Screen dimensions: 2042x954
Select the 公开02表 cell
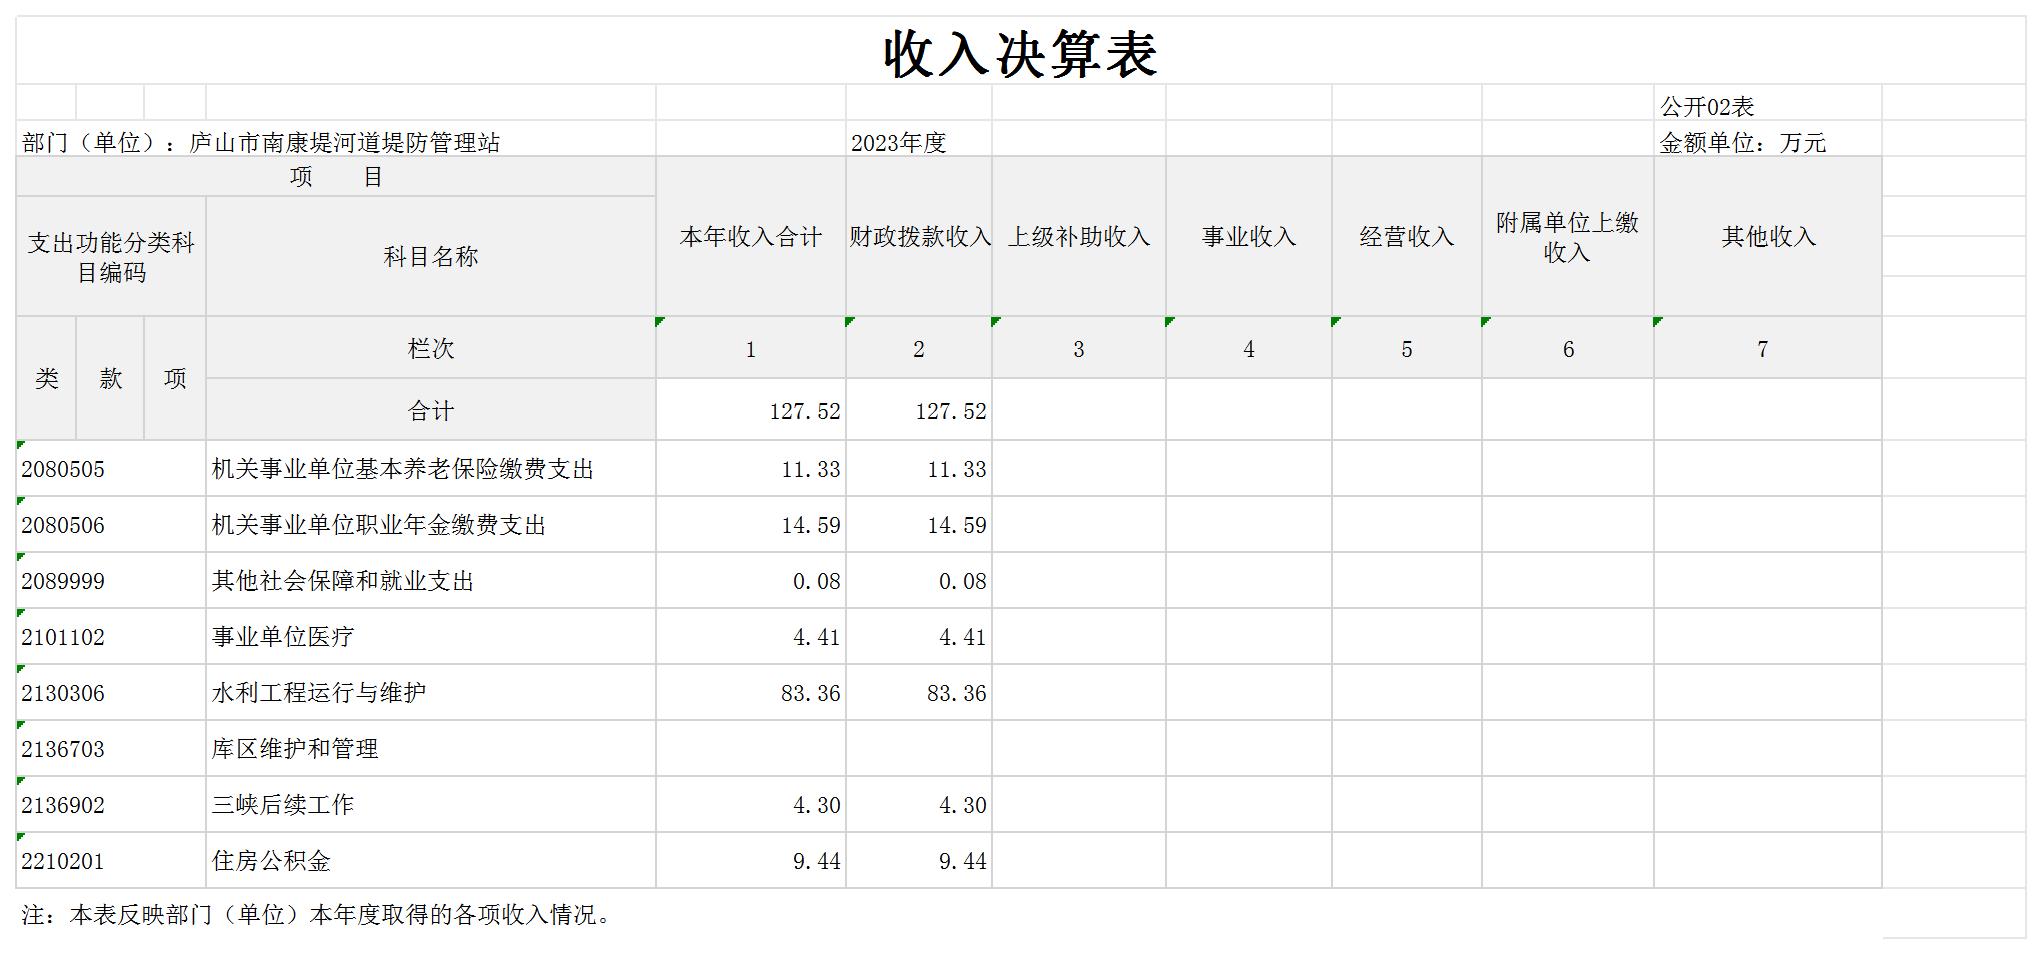tap(1707, 106)
